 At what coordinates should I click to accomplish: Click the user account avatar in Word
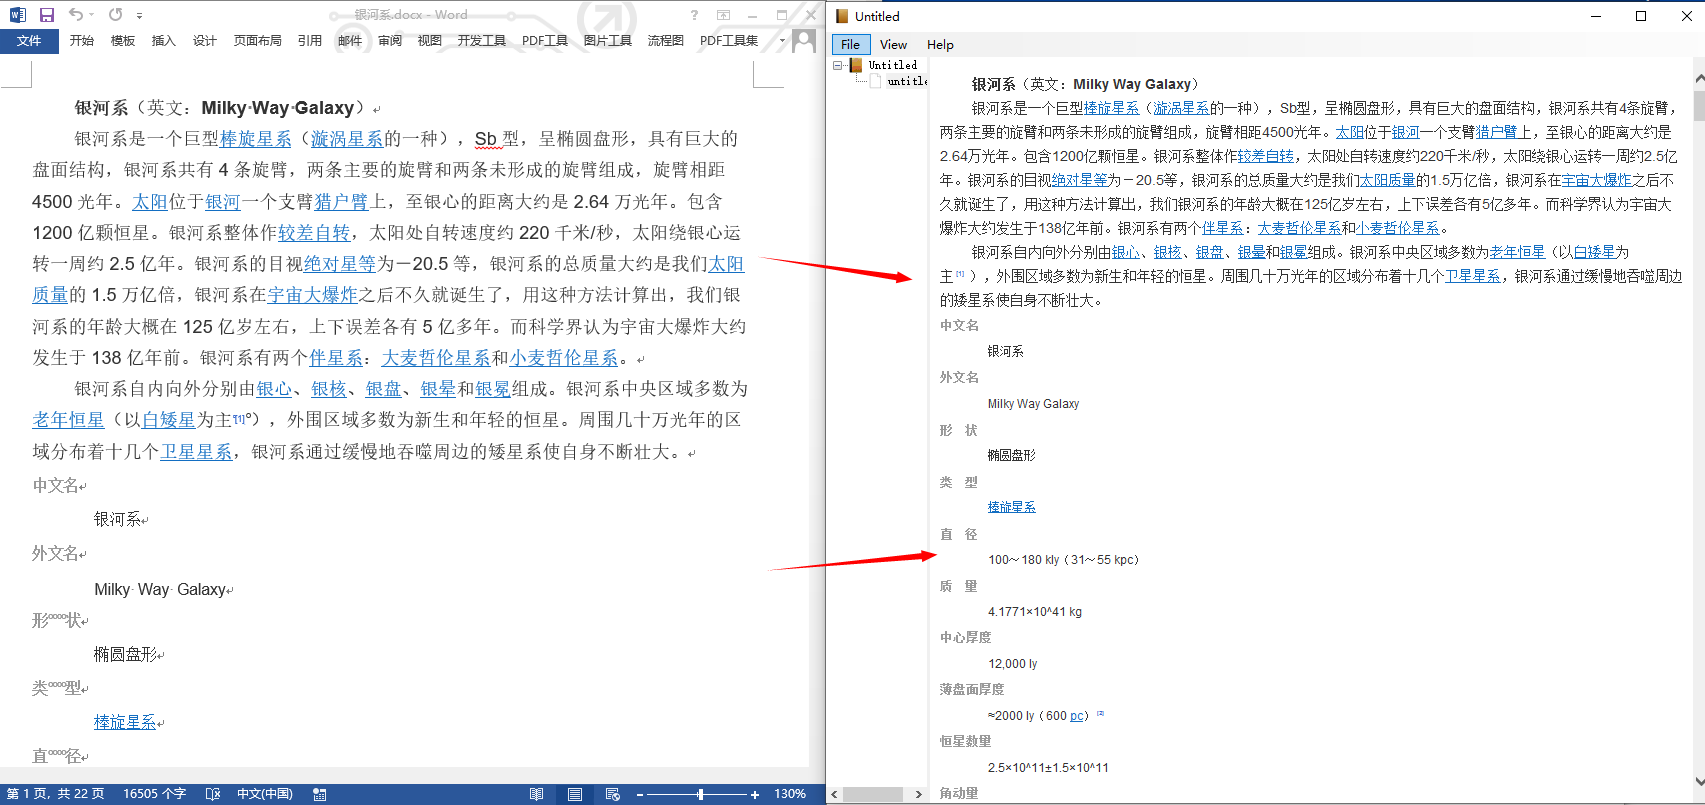[x=803, y=40]
